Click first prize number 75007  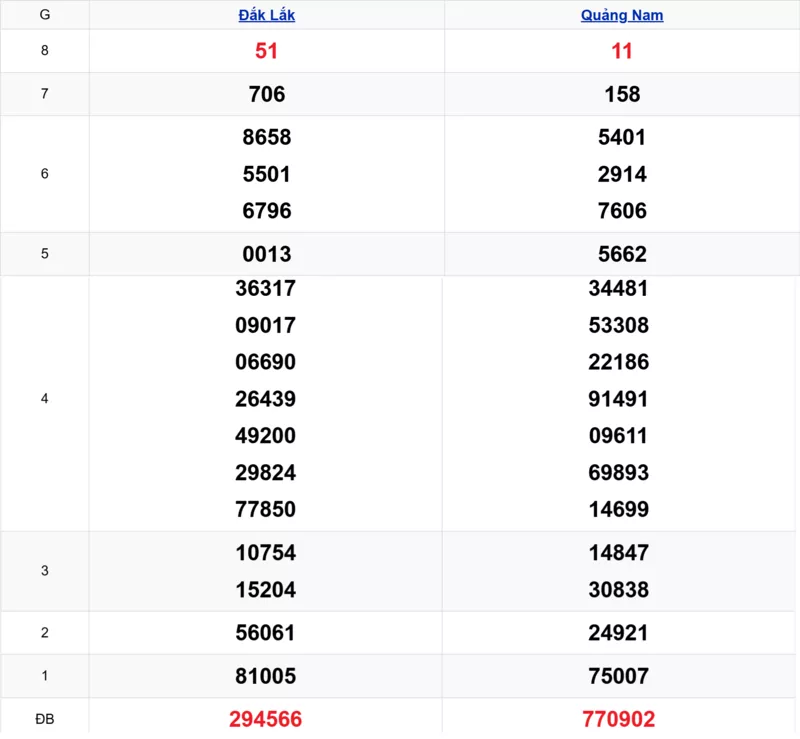[x=619, y=676]
